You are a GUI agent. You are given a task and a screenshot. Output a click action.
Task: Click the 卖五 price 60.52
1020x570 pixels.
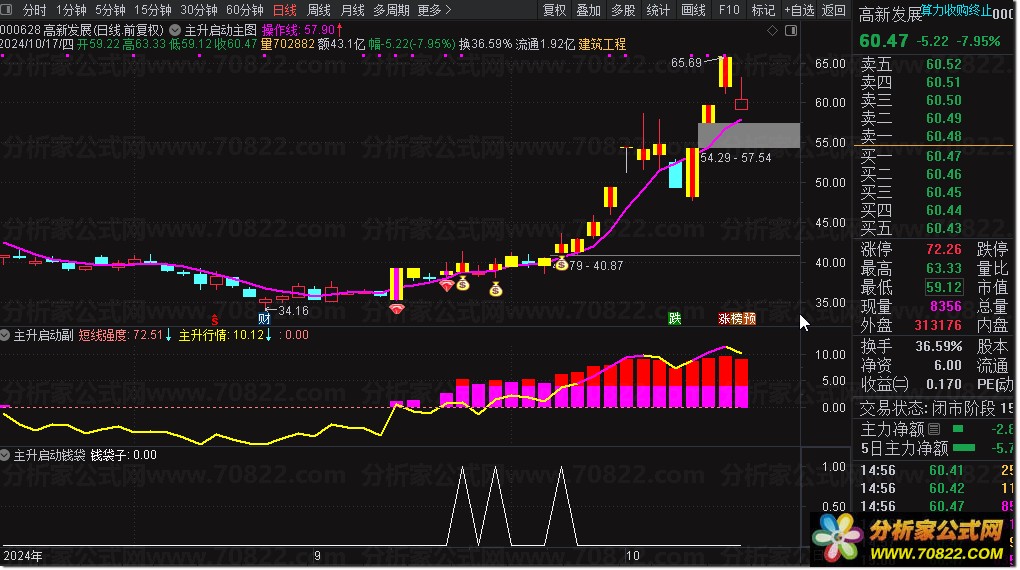943,64
